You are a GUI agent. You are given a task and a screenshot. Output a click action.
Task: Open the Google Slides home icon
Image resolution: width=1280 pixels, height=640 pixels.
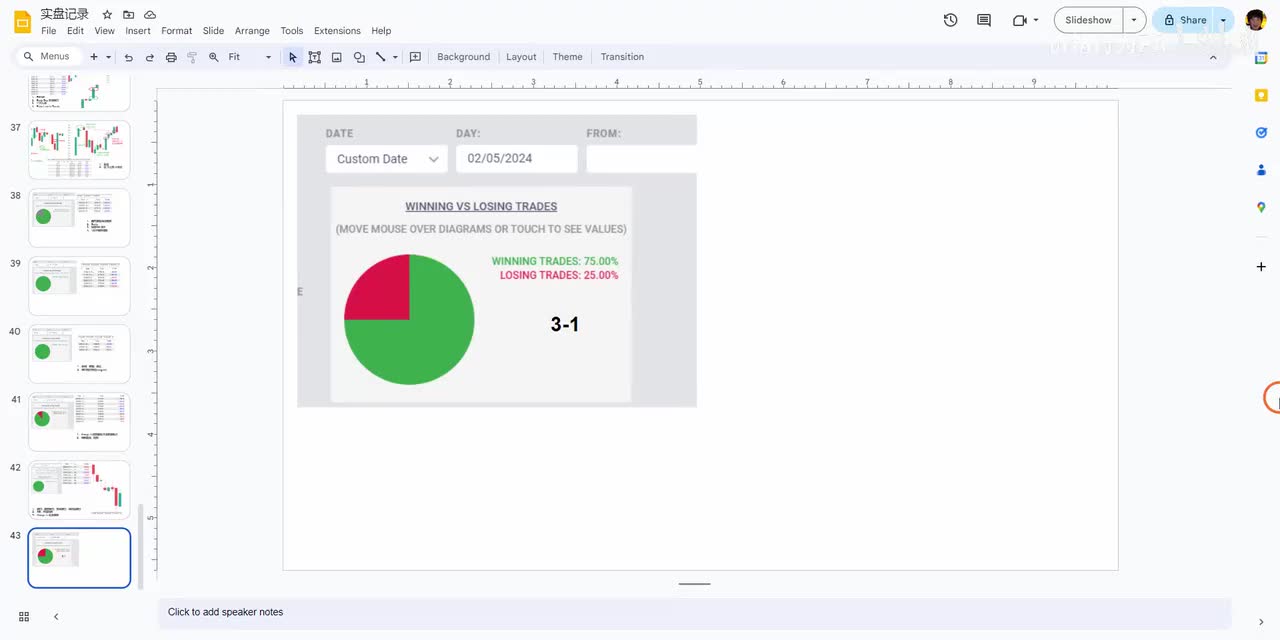point(22,21)
